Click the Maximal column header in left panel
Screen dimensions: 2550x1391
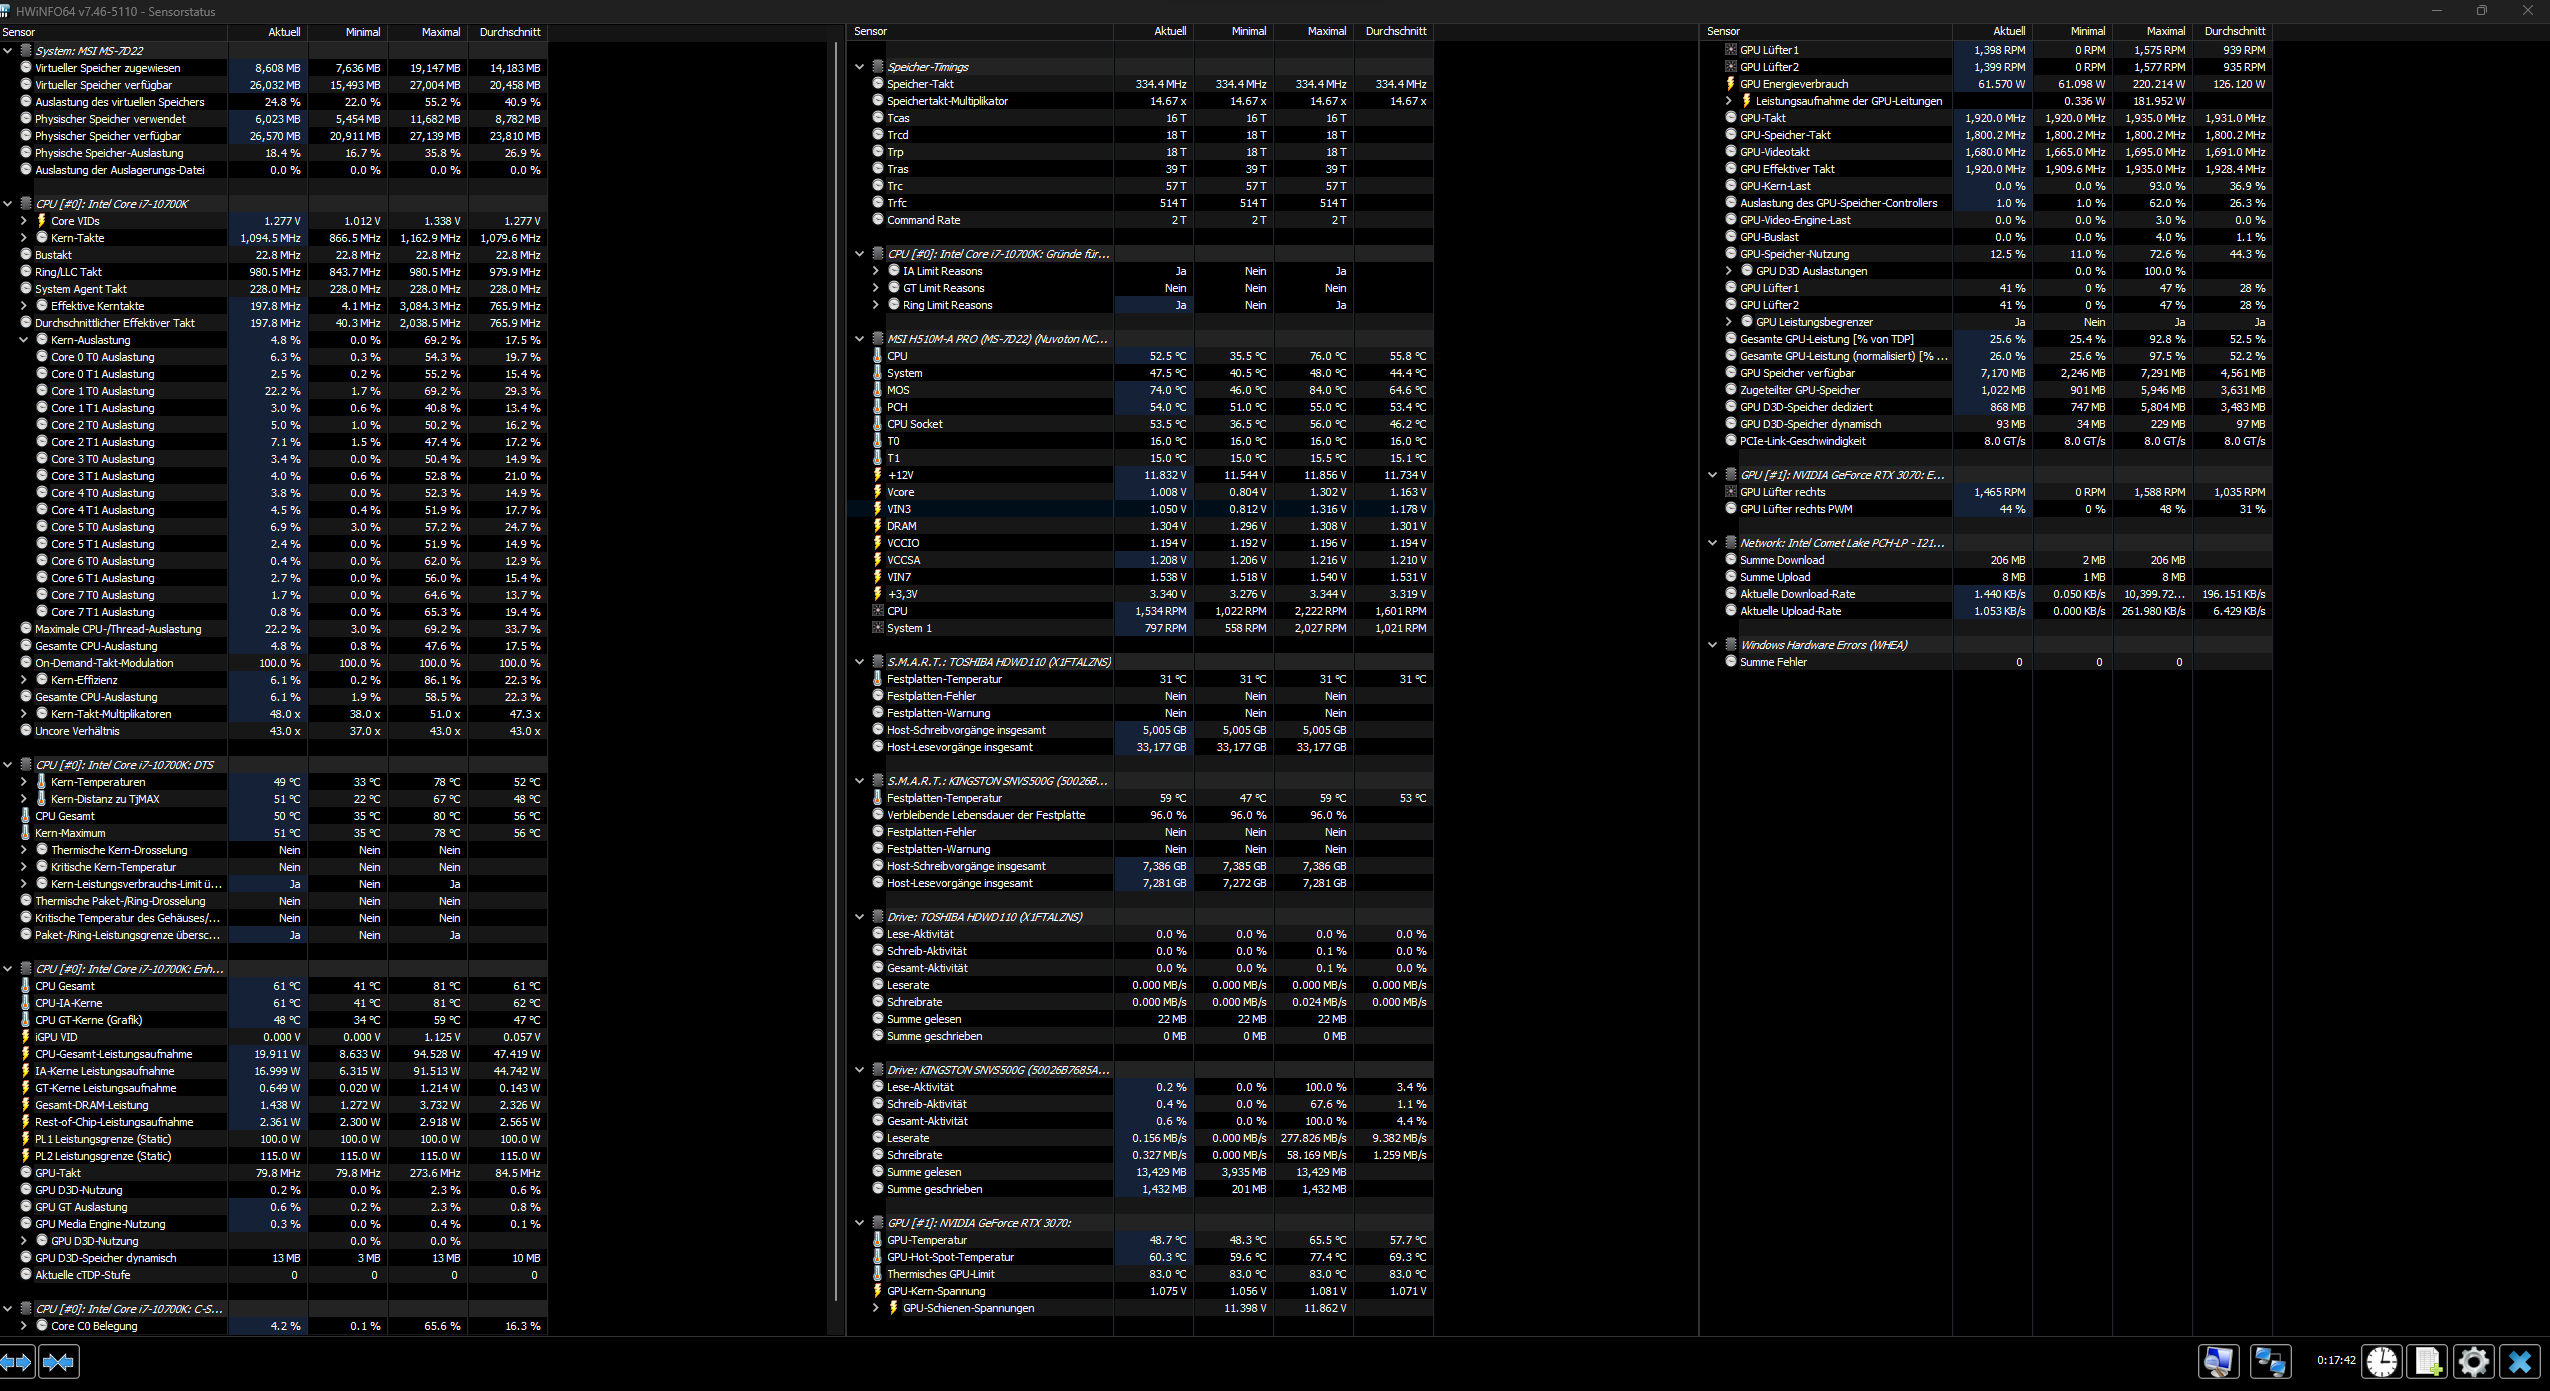(x=440, y=32)
